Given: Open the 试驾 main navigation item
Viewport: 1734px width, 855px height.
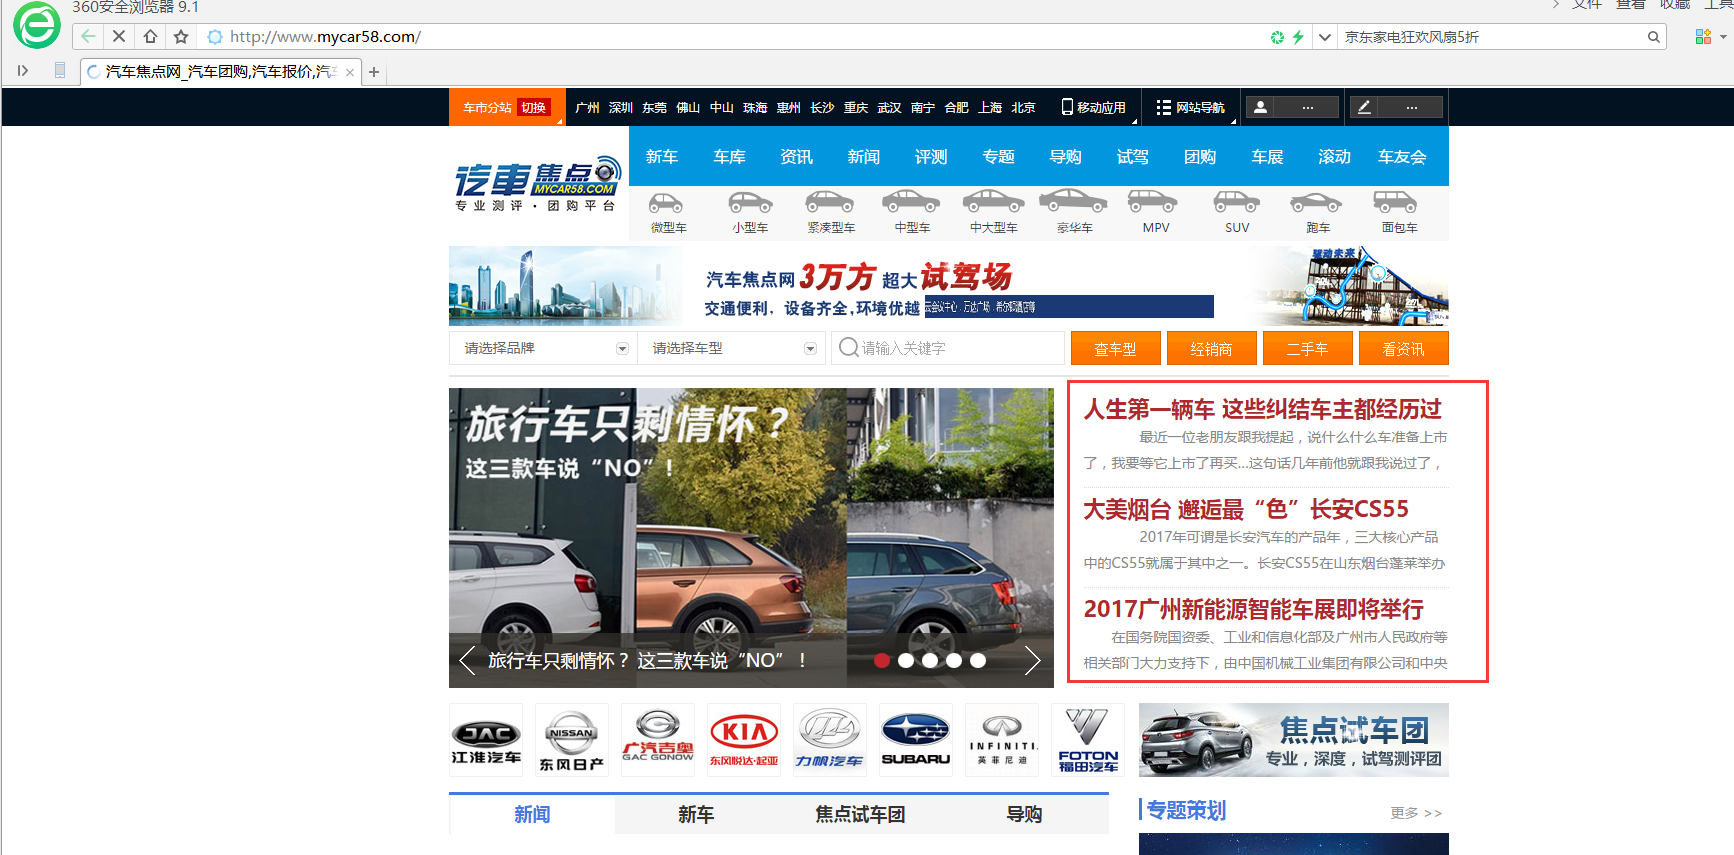Looking at the screenshot, I should click(x=1133, y=157).
